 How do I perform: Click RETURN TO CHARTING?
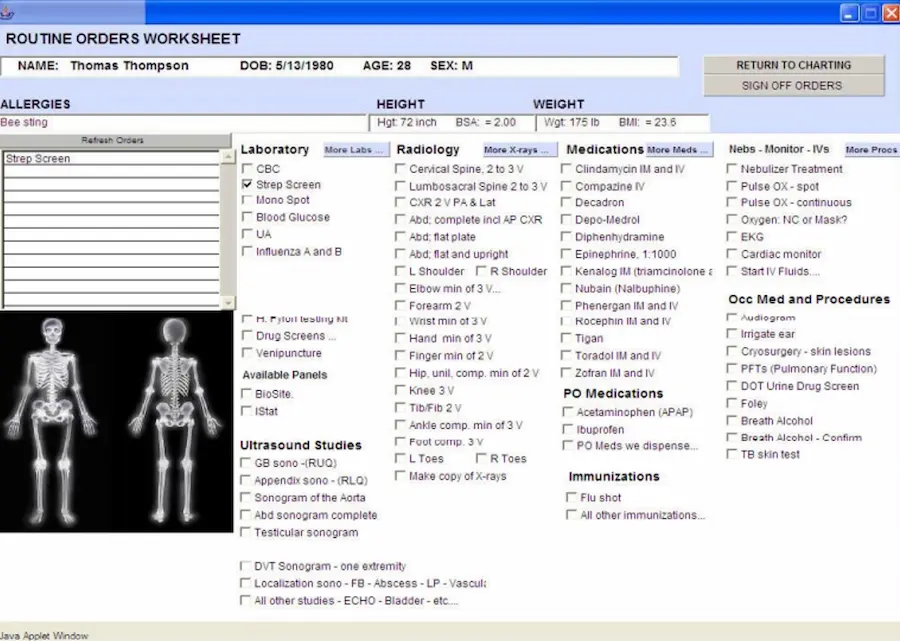(x=794, y=64)
